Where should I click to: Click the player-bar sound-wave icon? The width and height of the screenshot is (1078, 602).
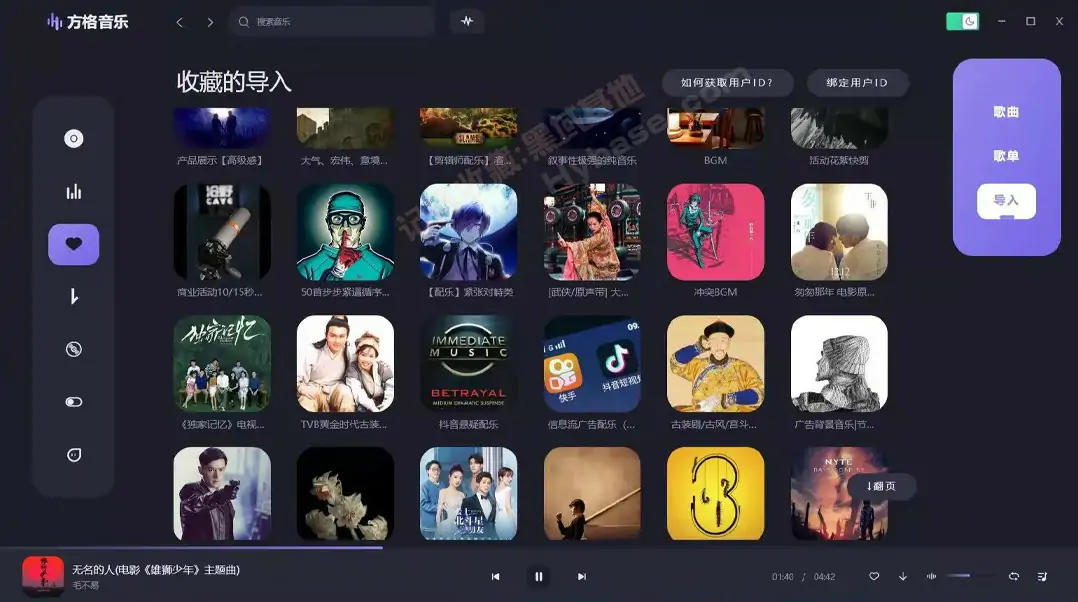(931, 576)
